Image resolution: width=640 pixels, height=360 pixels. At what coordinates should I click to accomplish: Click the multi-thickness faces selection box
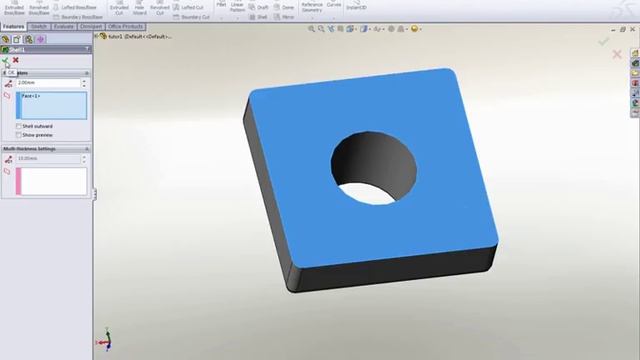click(51, 181)
